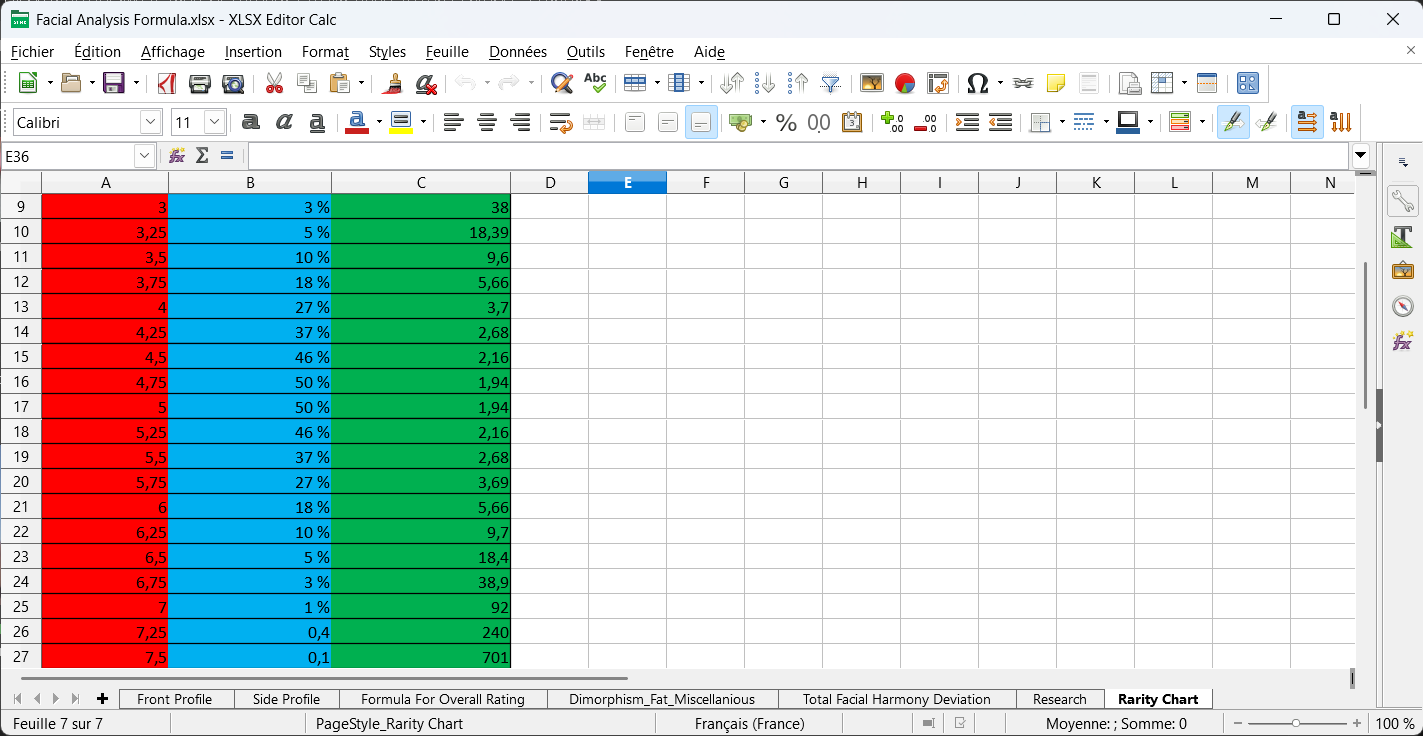Switch to Front Profile sheet tab

175,699
